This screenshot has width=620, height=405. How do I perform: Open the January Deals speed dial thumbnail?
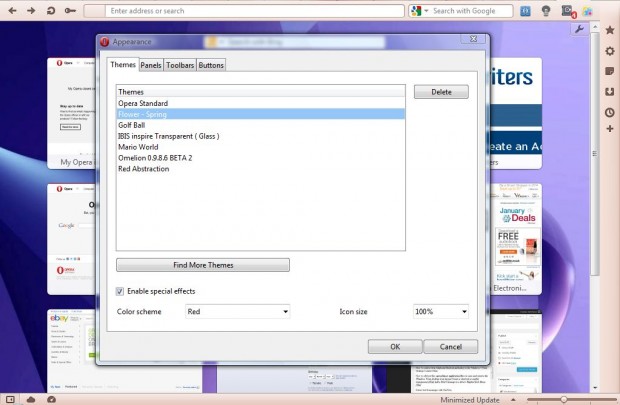pyautogui.click(x=516, y=239)
